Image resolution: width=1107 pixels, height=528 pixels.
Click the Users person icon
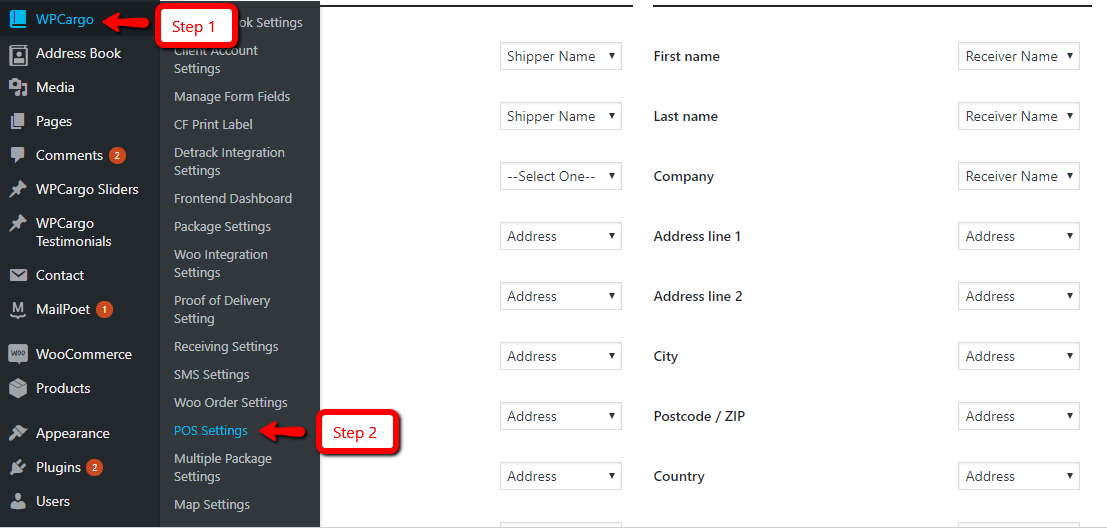pos(18,501)
